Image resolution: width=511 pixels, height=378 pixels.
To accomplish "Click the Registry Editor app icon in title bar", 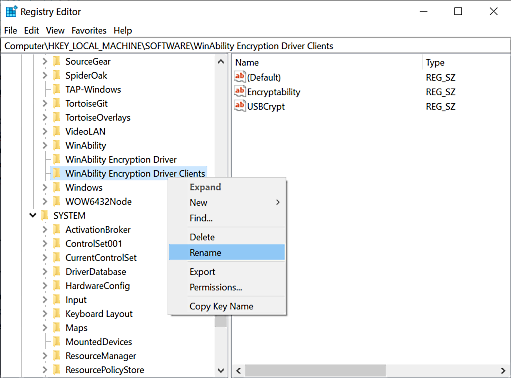I will [x=11, y=12].
